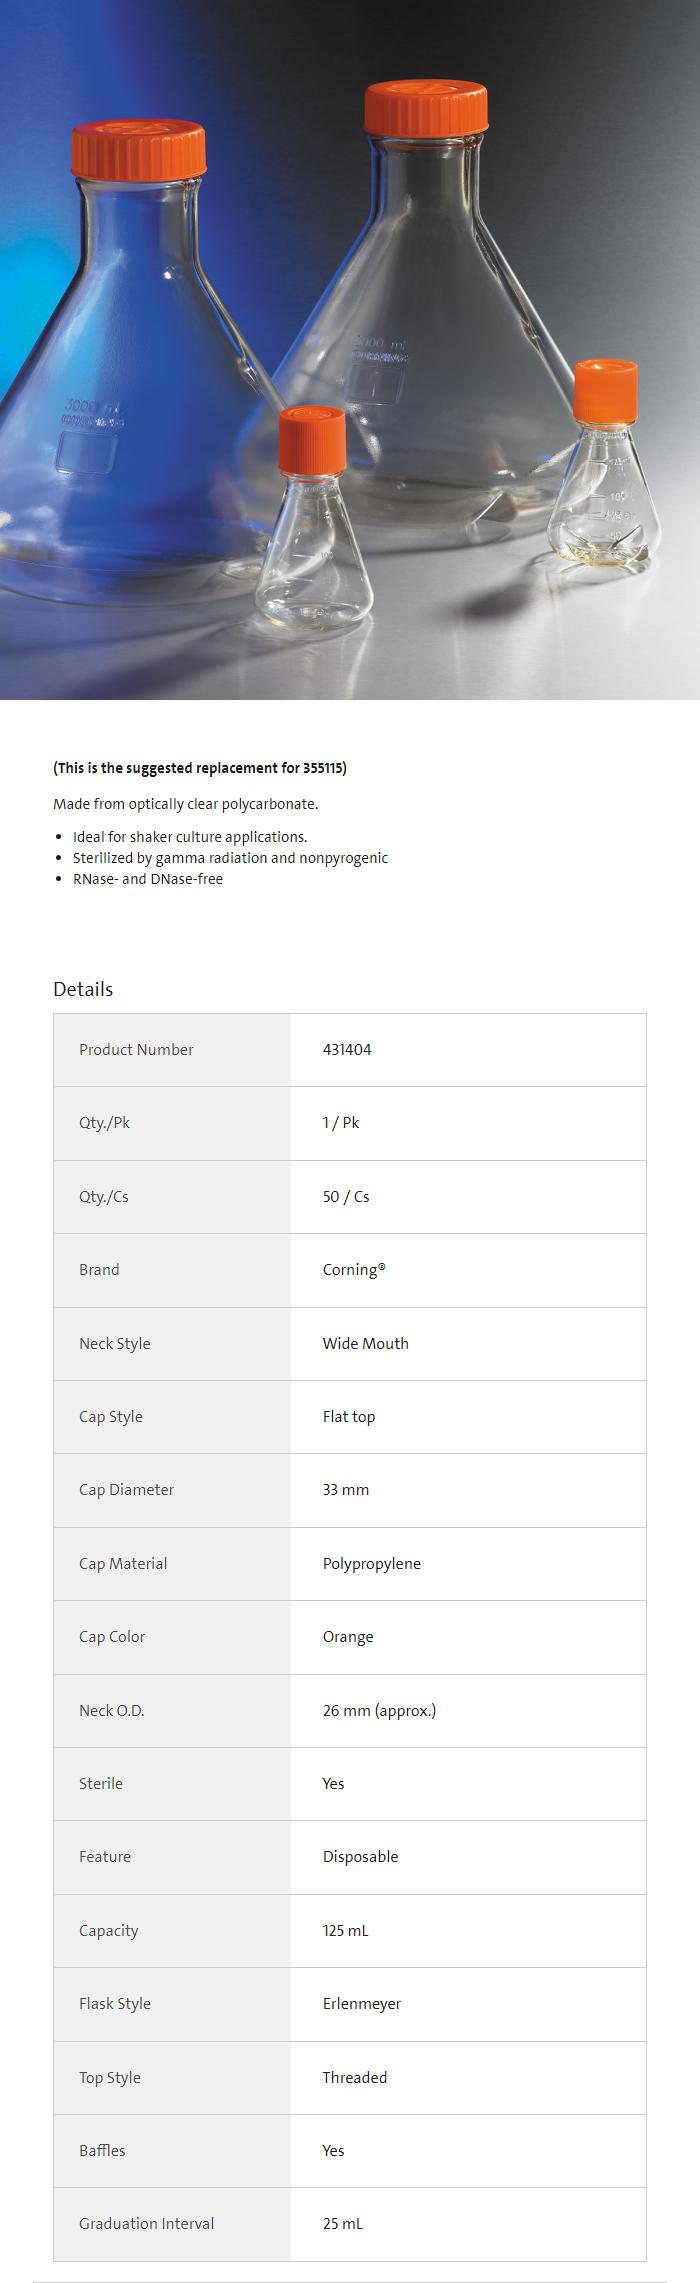Image resolution: width=700 pixels, height=2283 pixels.
Task: Click the Cap Style row label
Action: [111, 1416]
